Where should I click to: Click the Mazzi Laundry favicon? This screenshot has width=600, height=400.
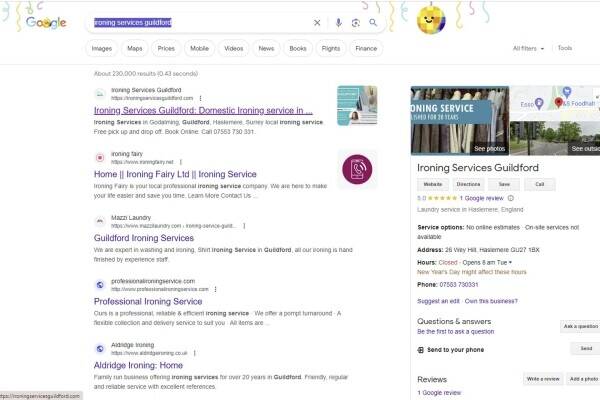click(99, 221)
